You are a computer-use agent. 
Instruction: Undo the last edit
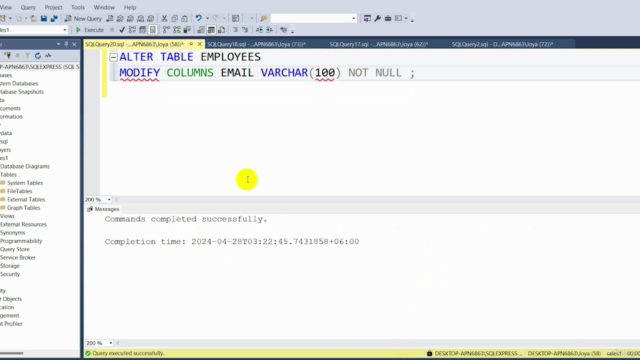point(198,18)
